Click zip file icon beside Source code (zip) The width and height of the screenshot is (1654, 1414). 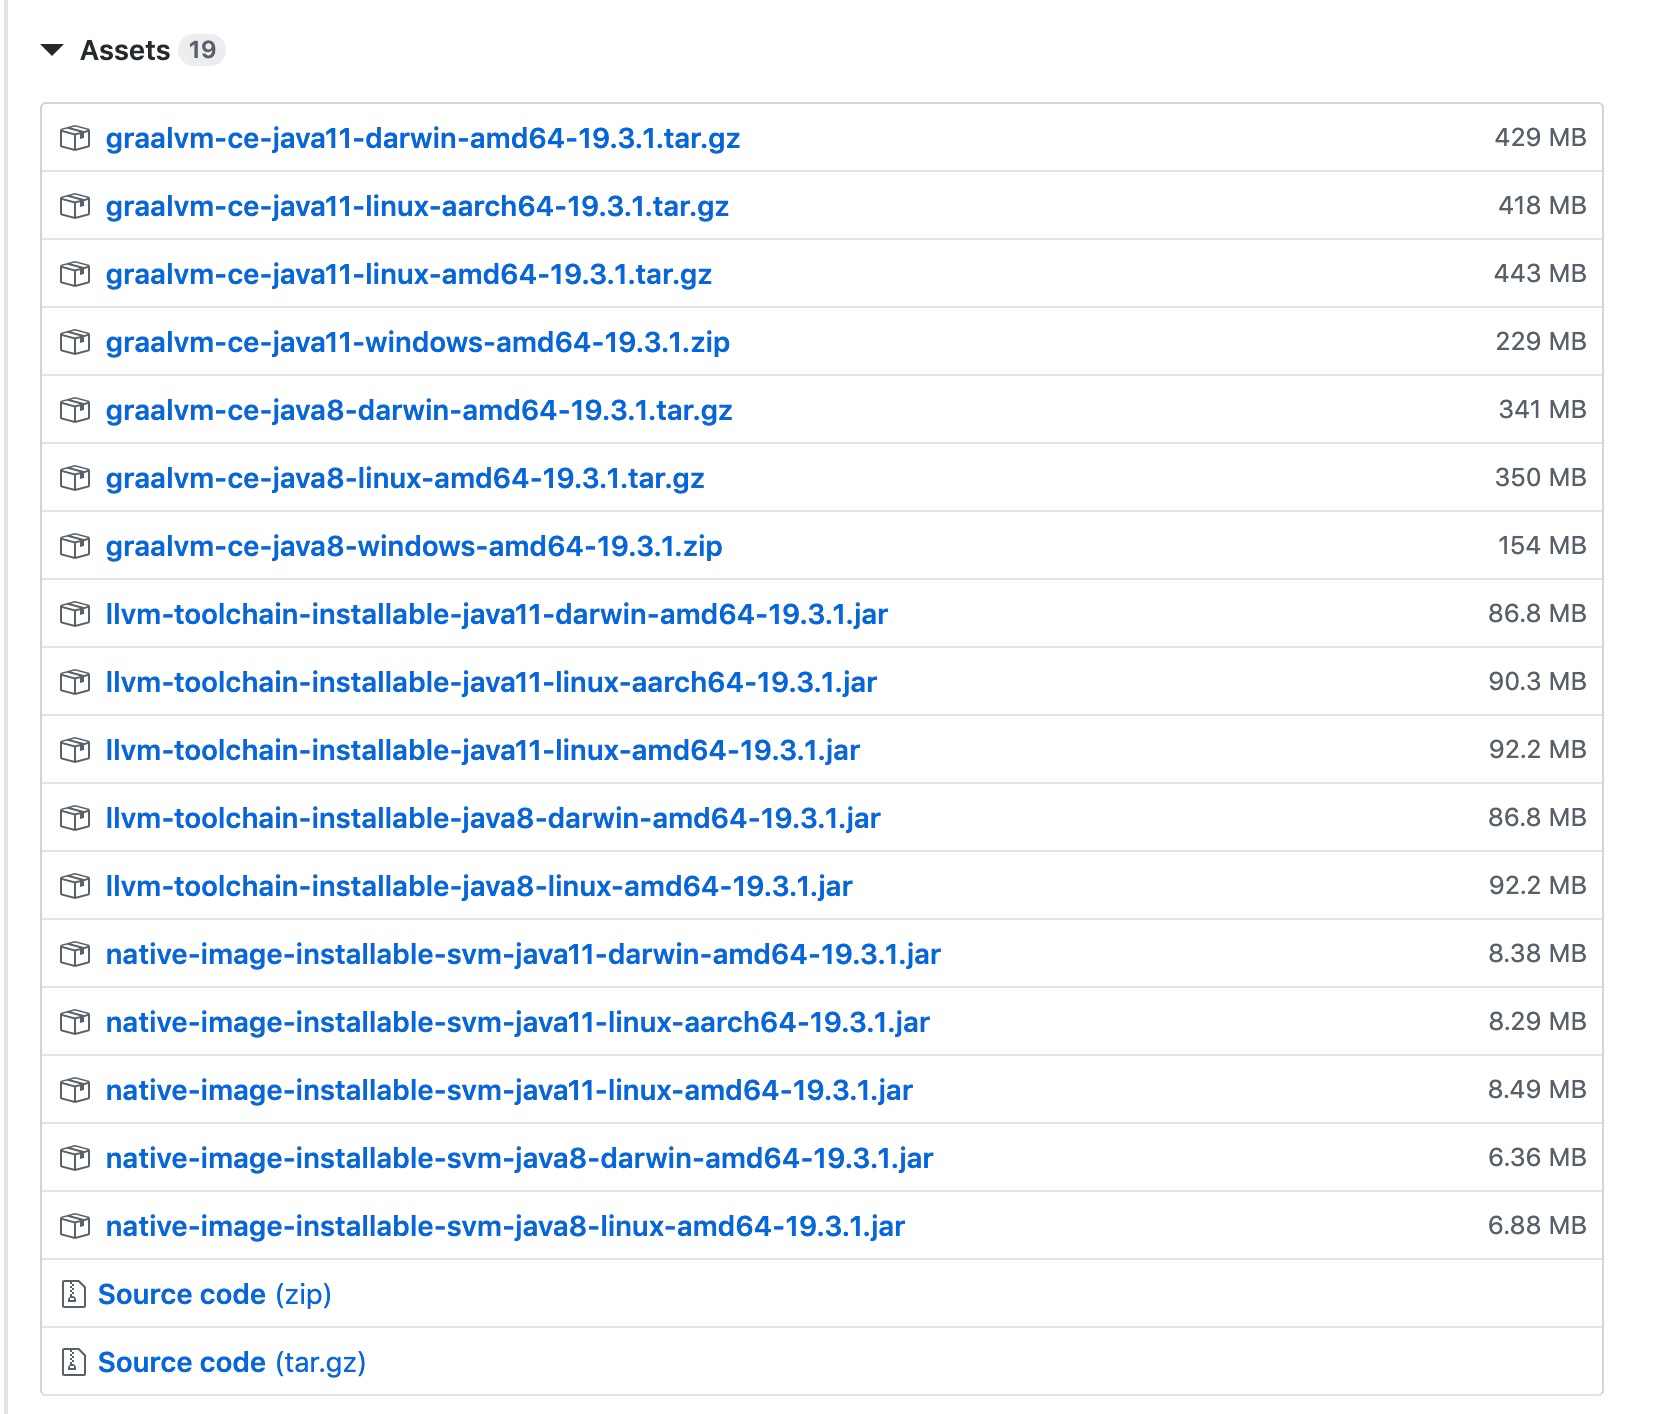(x=74, y=1294)
